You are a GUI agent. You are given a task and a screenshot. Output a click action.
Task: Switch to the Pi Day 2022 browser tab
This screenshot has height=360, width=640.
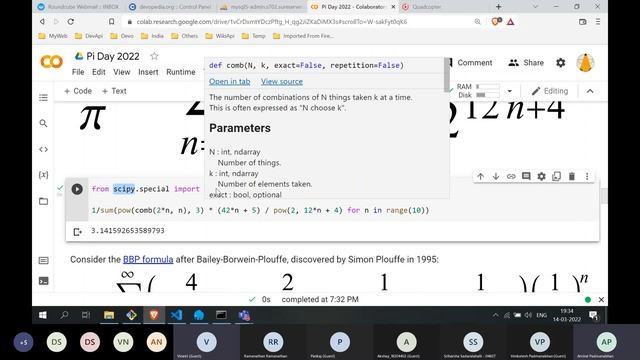tap(352, 7)
